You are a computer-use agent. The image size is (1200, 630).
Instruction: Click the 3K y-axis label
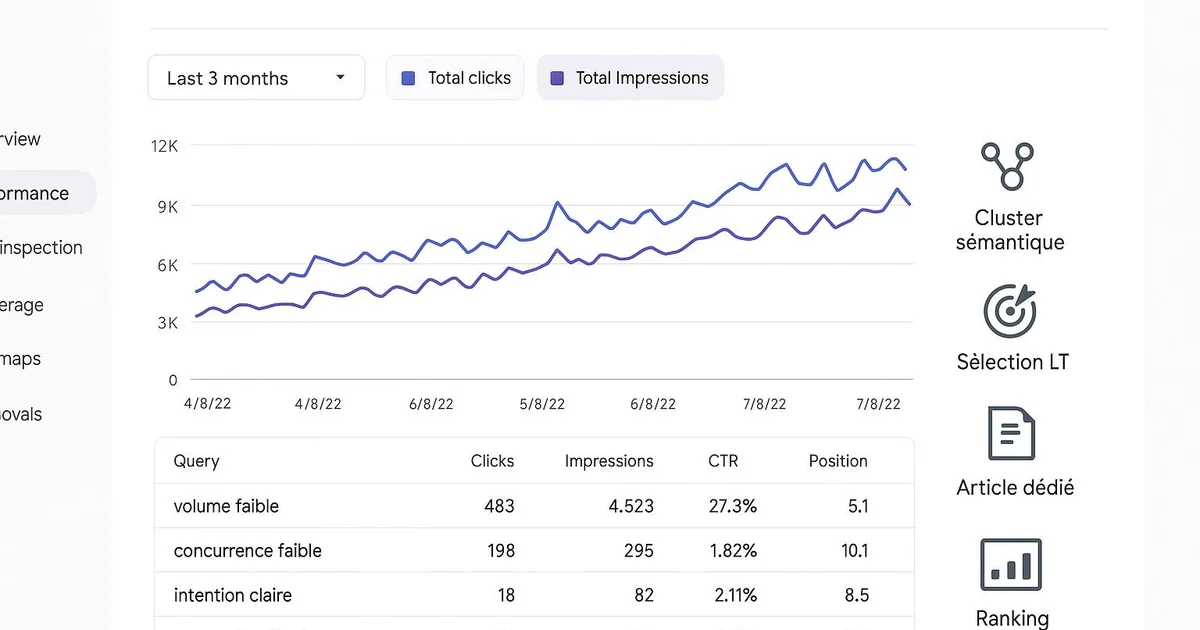click(x=166, y=323)
